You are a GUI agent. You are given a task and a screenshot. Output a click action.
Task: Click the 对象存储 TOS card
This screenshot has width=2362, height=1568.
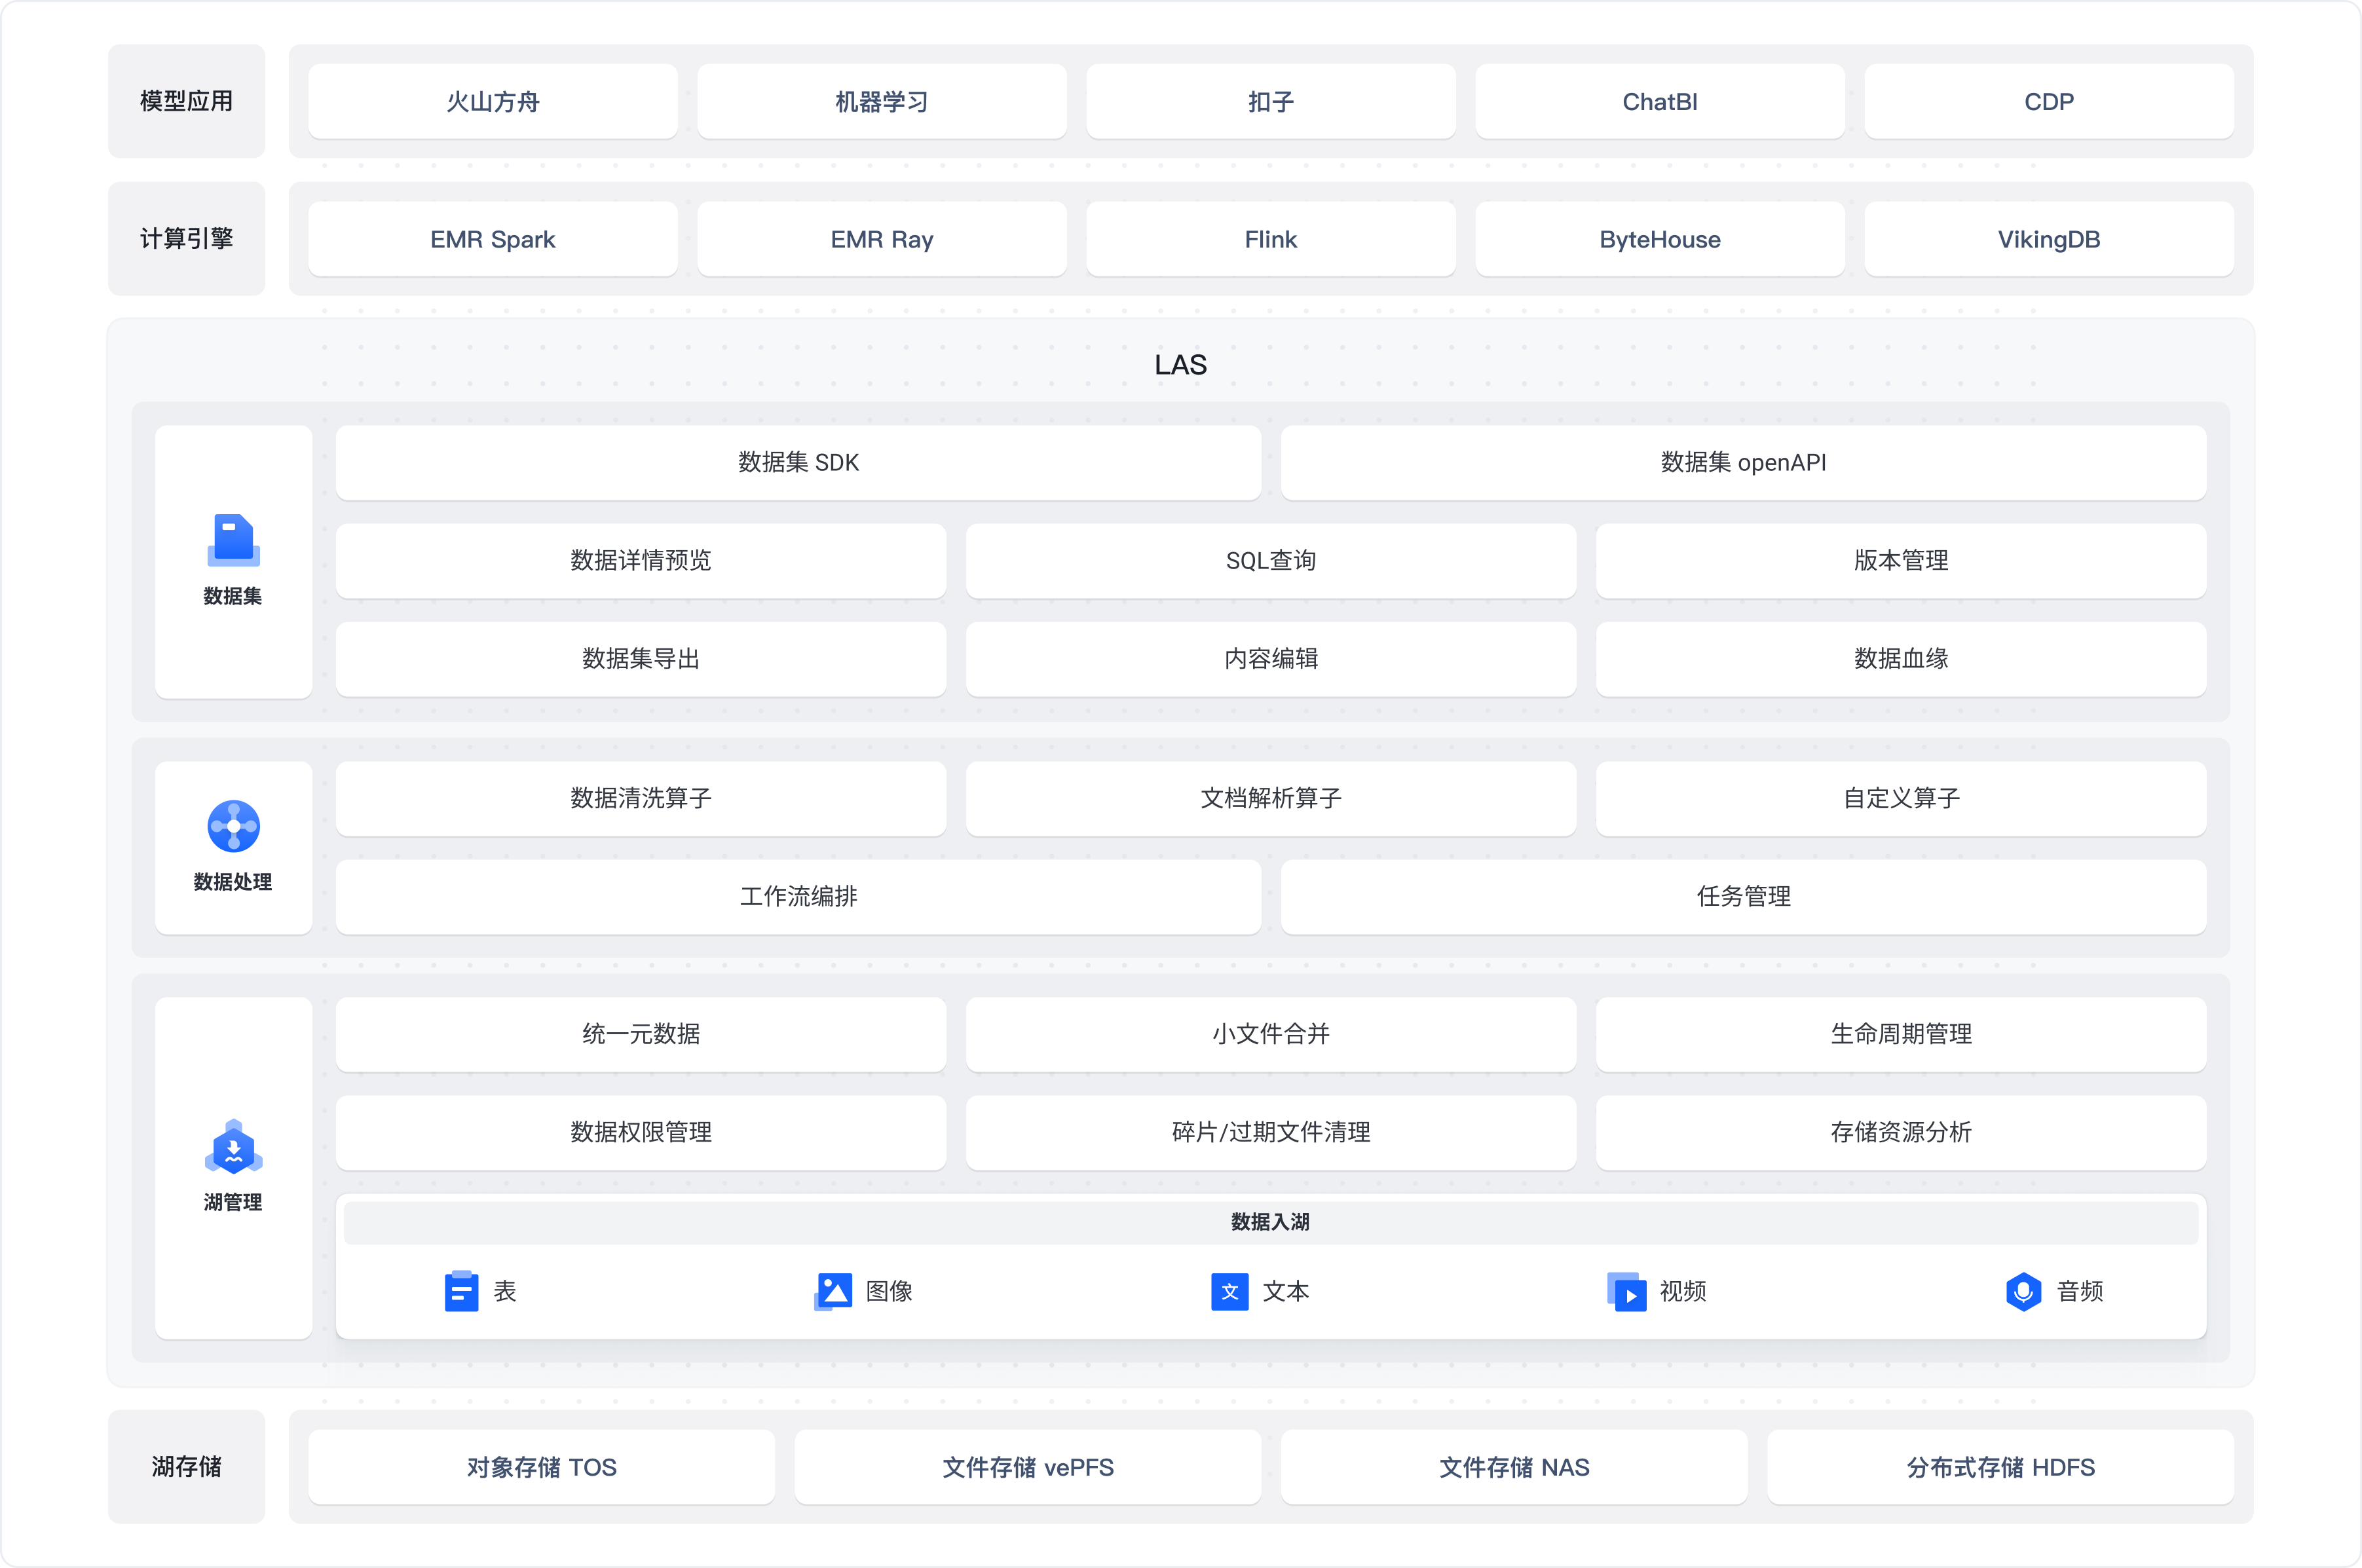pos(541,1467)
